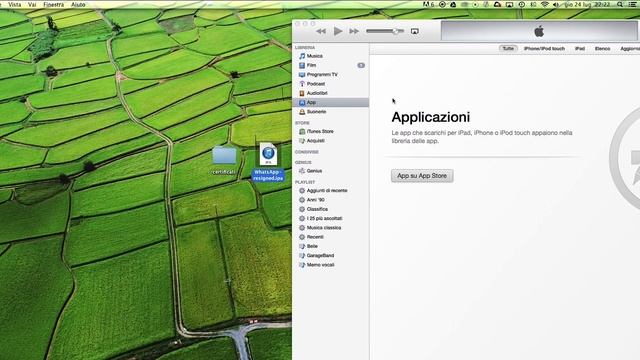640x360 pixels.
Task: Click the volume icon in menu bar
Action: [556, 4]
